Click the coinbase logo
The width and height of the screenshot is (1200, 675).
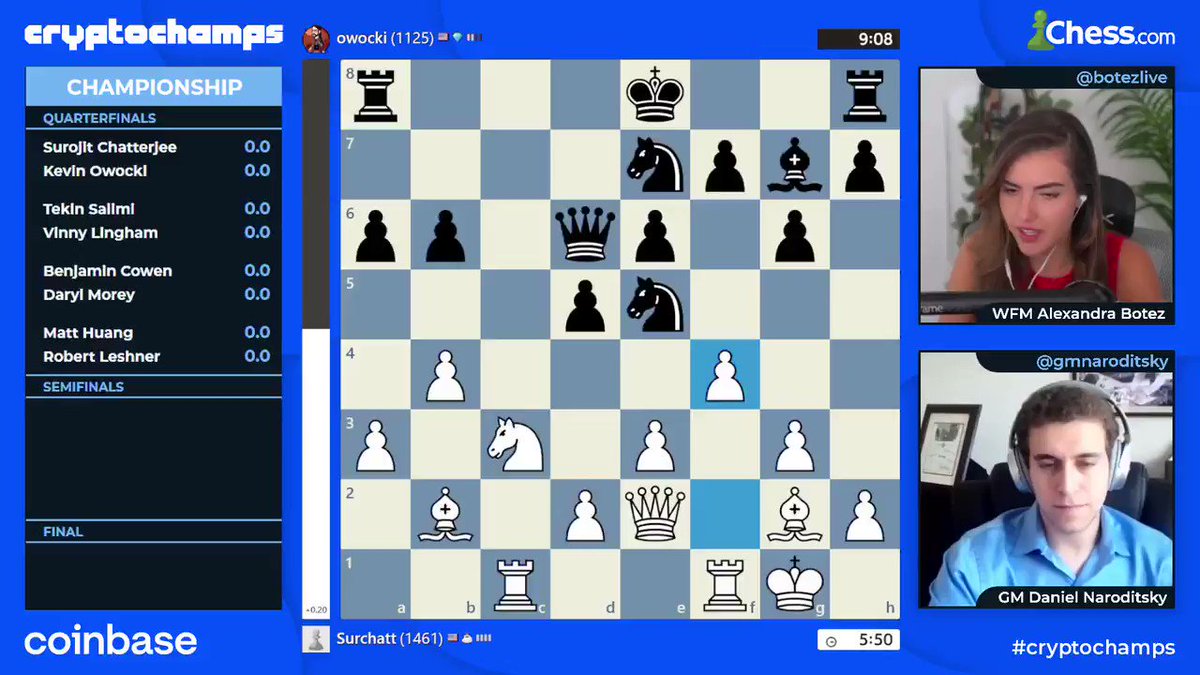110,641
